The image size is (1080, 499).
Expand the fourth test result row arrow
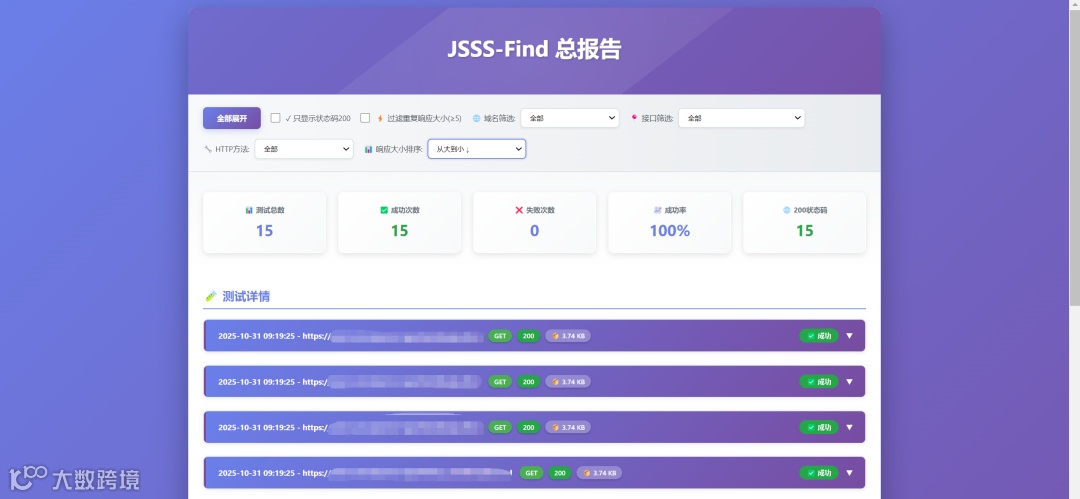pos(849,473)
